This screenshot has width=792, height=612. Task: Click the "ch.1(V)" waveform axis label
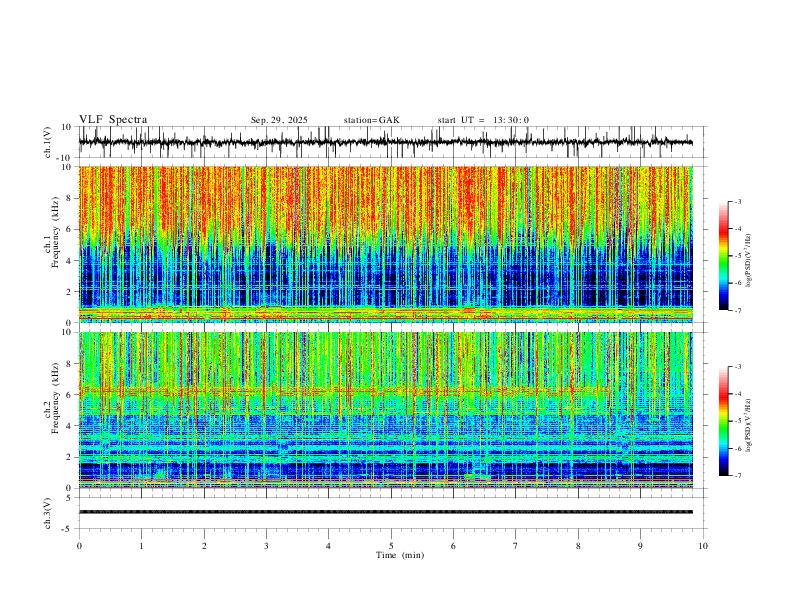(x=48, y=142)
